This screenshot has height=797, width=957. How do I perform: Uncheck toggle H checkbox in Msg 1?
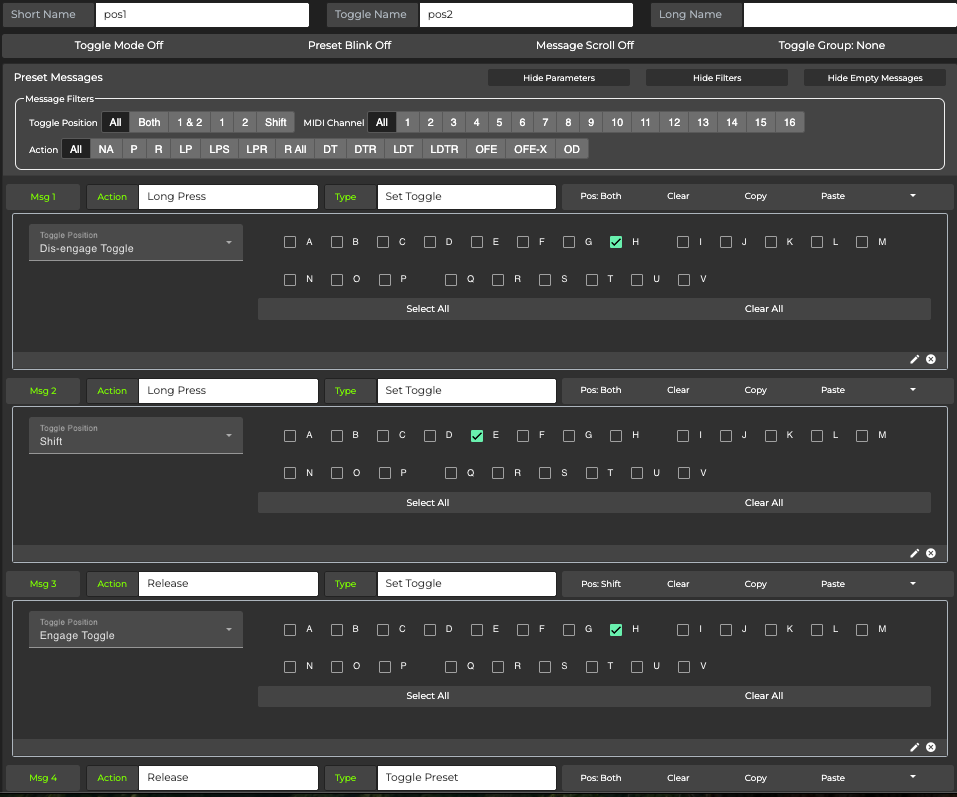pos(616,242)
